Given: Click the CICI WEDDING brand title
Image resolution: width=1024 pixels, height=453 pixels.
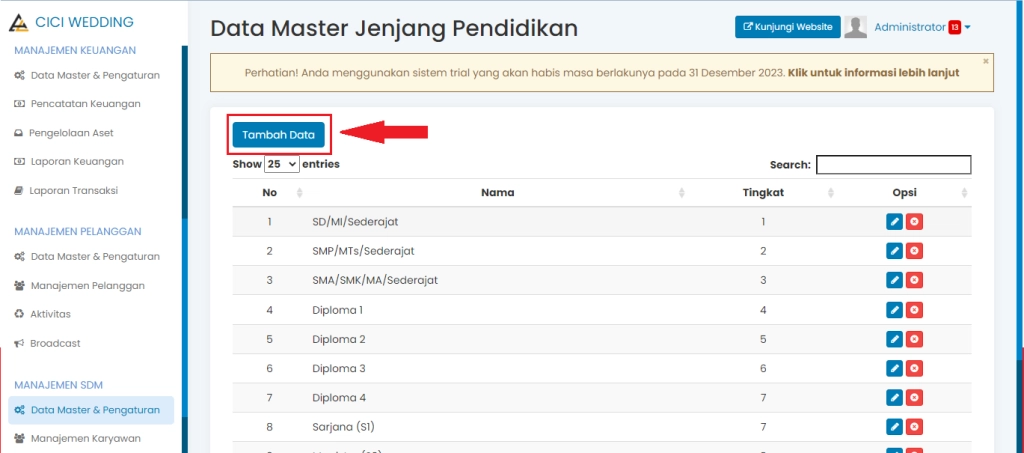Looking at the screenshot, I should 84,22.
